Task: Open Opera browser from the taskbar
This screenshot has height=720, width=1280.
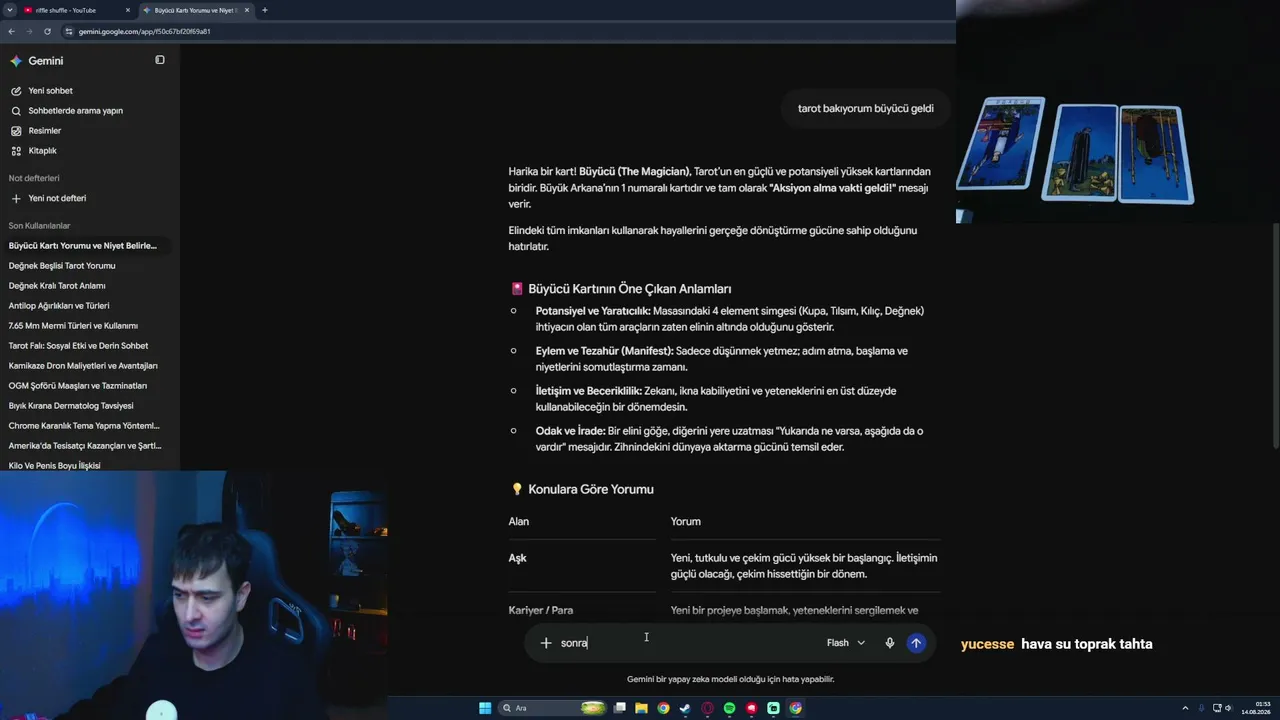Action: click(x=708, y=708)
